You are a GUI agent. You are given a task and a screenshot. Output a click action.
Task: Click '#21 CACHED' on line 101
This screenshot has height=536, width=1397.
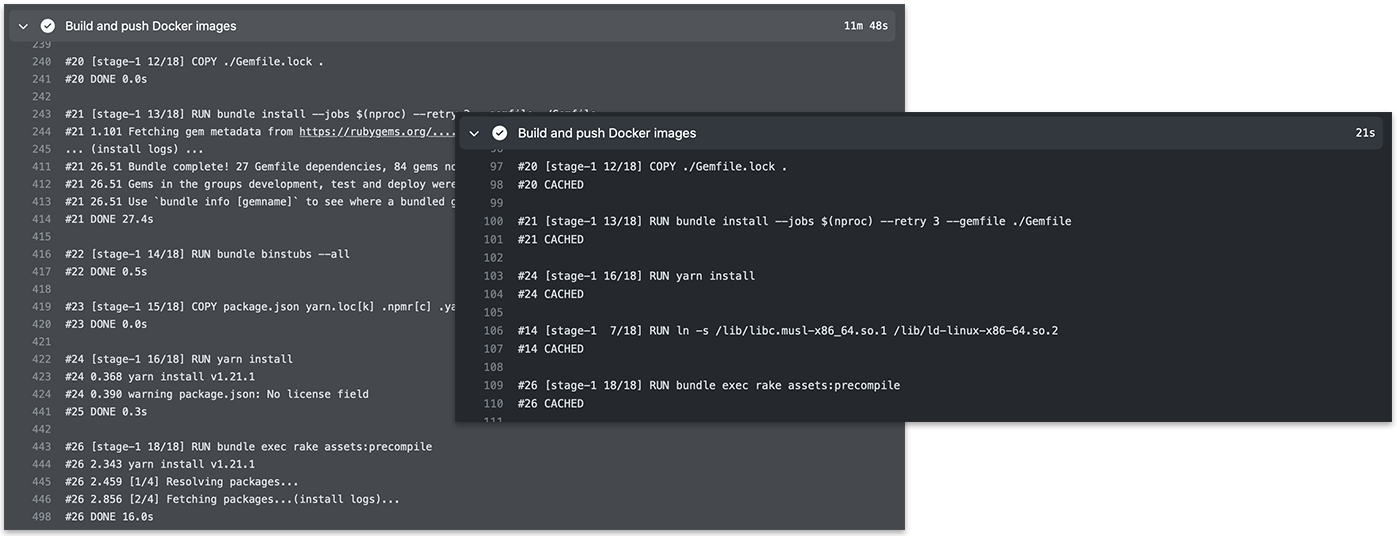(x=551, y=239)
